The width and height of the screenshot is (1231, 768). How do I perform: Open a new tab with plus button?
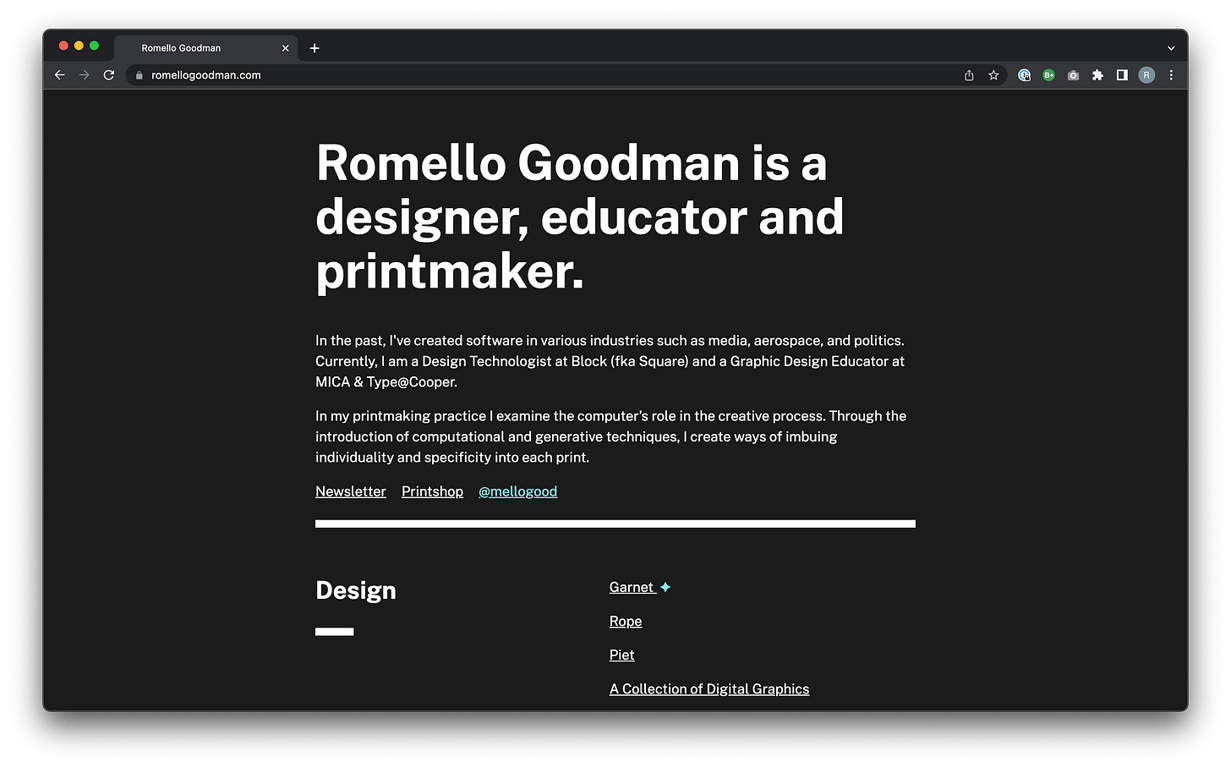click(x=314, y=48)
